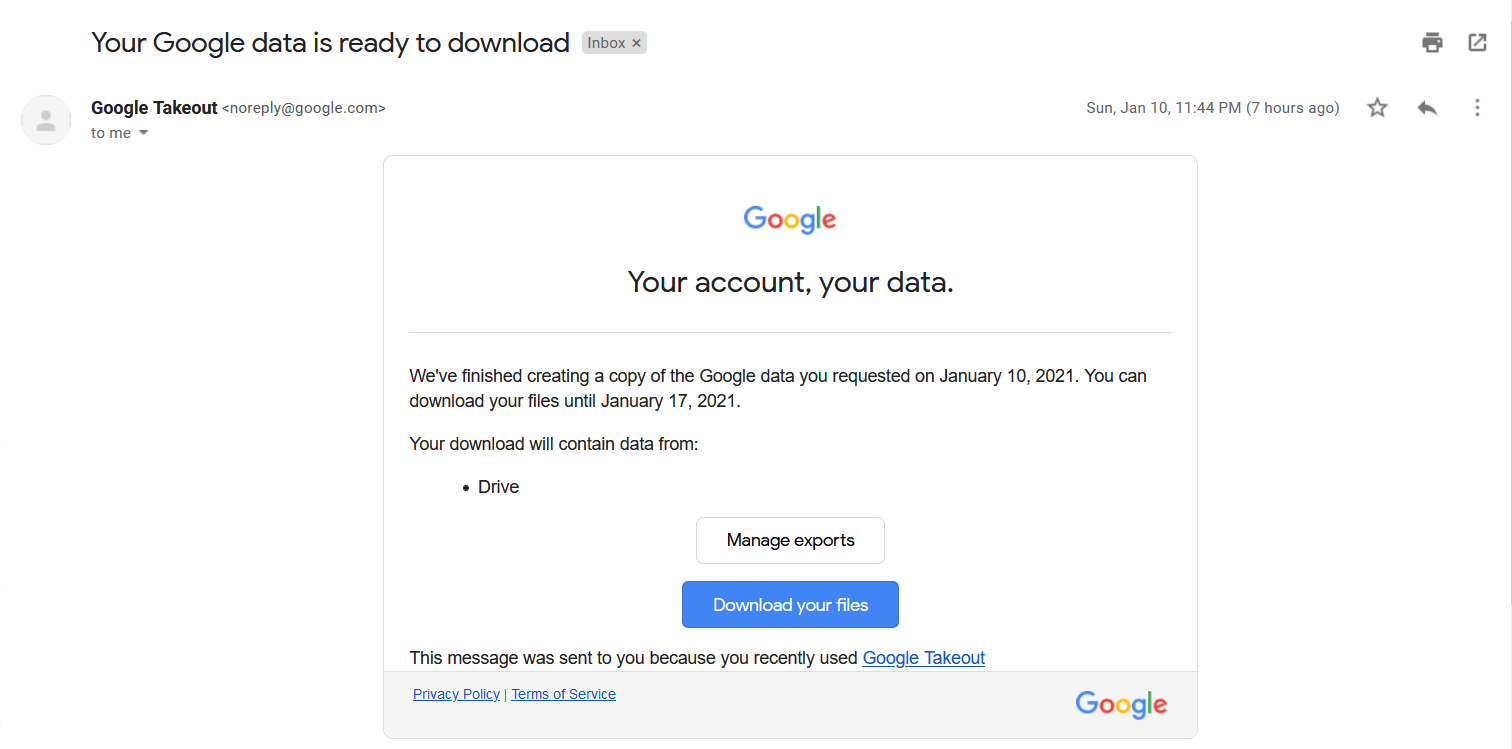The width and height of the screenshot is (1512, 749).
Task: Open the Terms of Service link
Action: point(563,693)
